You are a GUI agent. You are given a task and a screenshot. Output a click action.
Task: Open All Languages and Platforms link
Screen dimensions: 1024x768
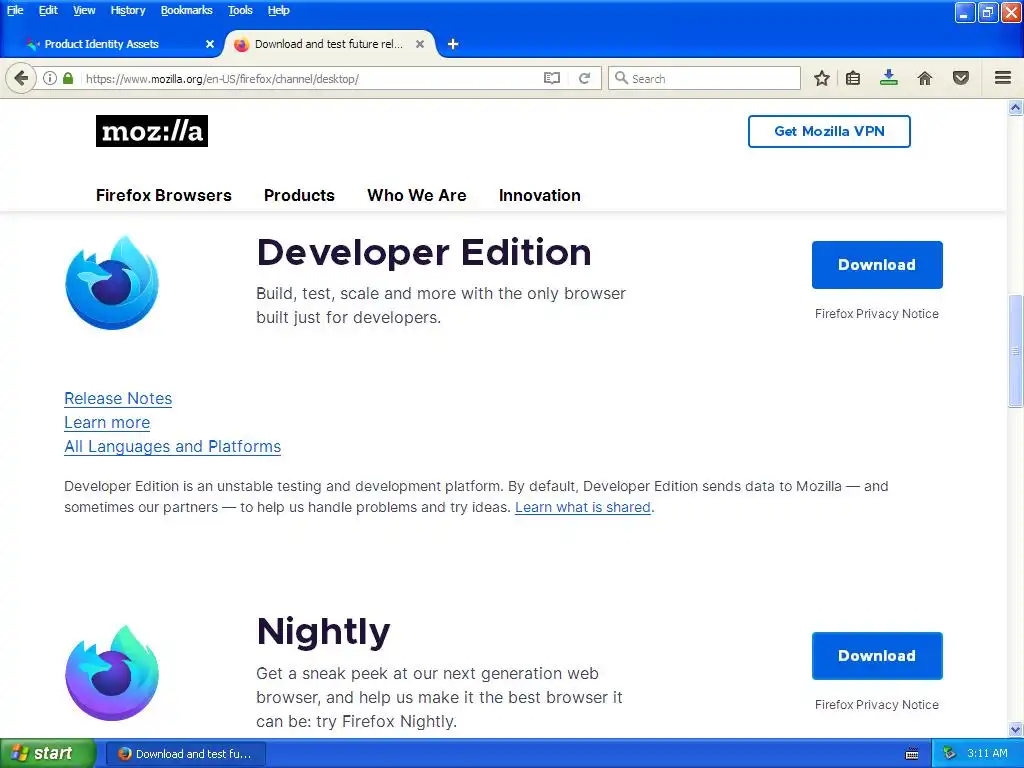[172, 447]
